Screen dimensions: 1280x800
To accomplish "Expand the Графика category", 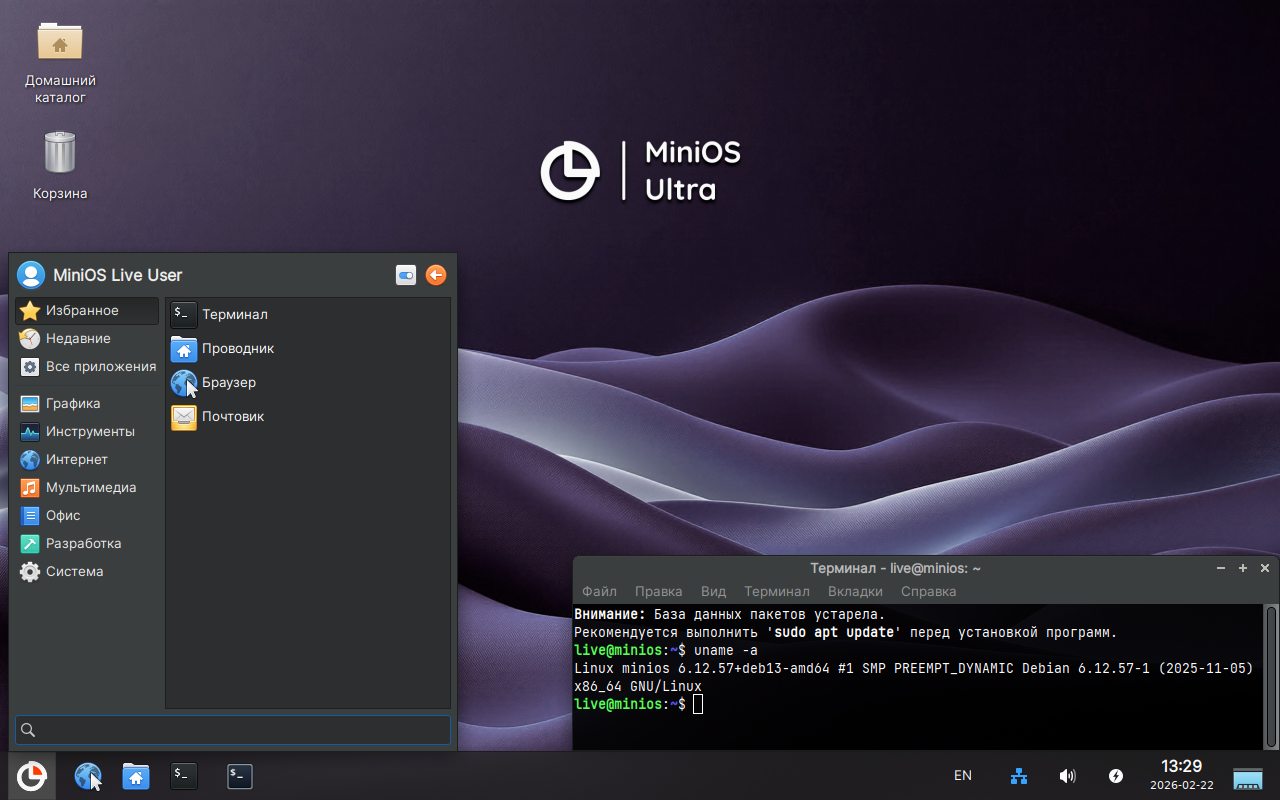I will coord(73,403).
